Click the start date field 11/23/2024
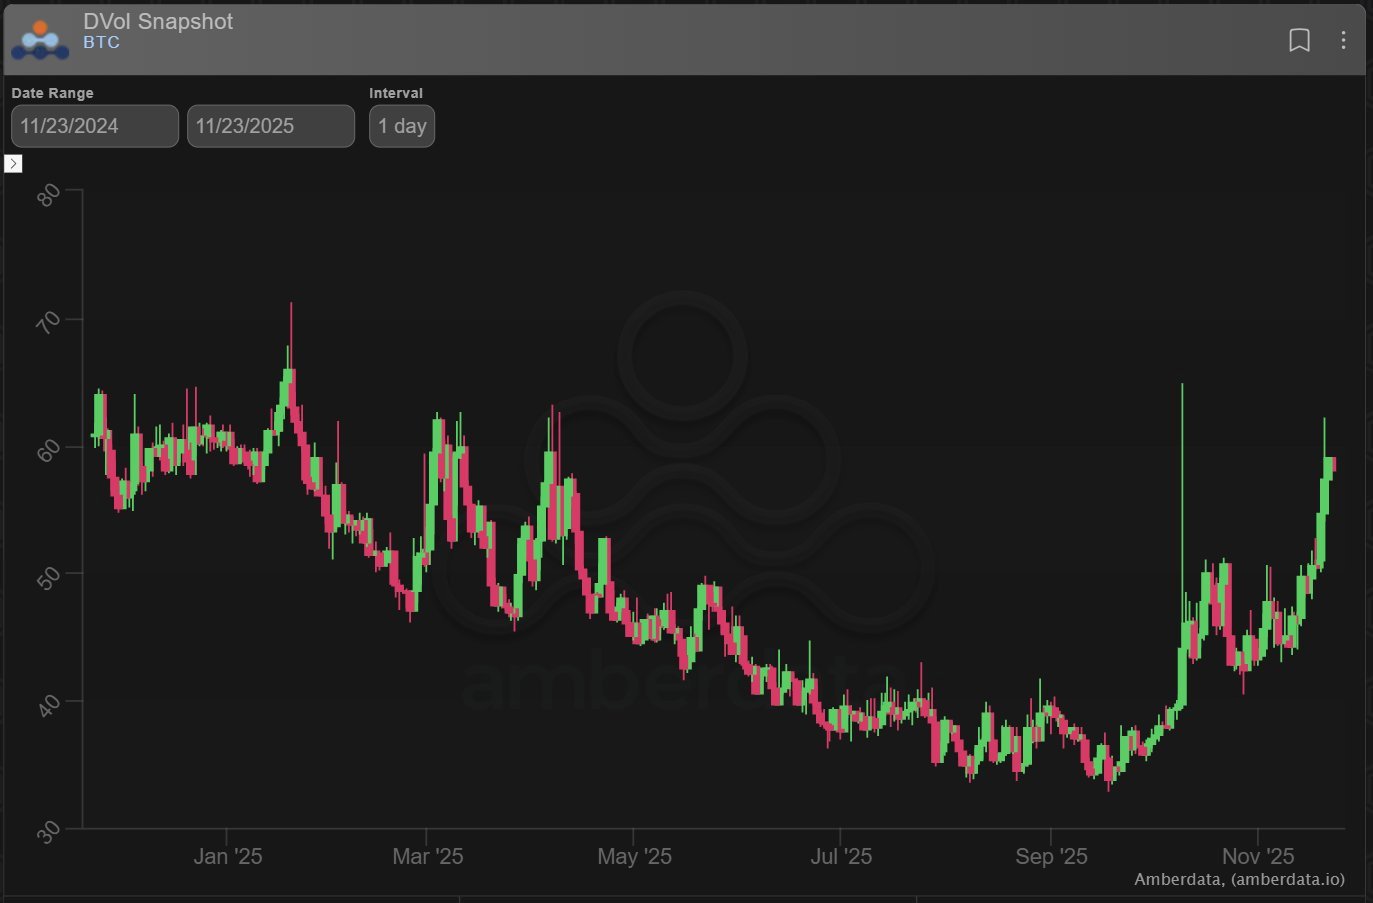Screen dimensions: 1373x903 tap(95, 126)
